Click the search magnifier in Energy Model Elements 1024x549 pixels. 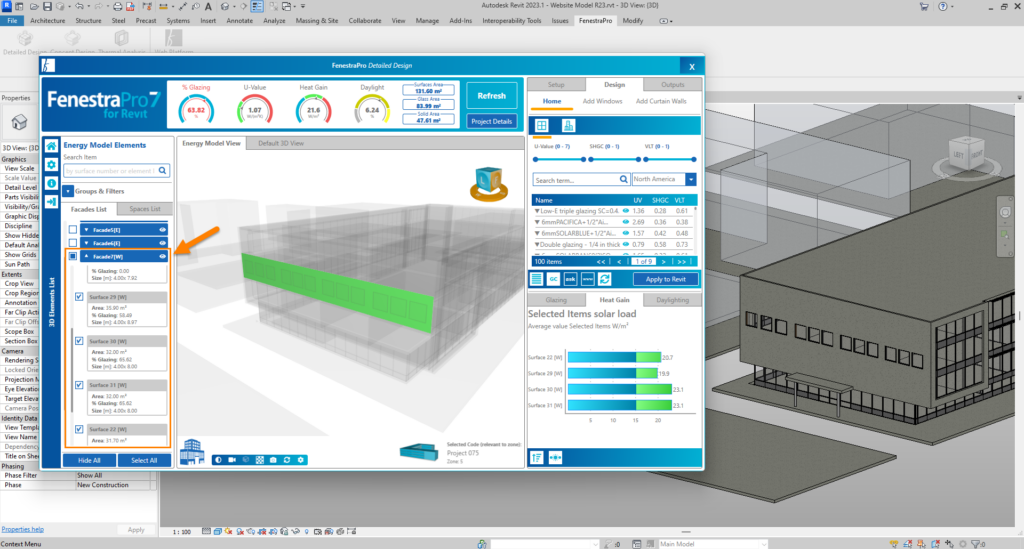pyautogui.click(x=163, y=171)
